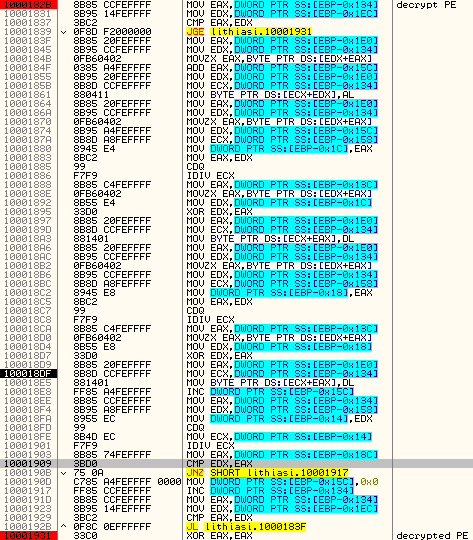The width and height of the screenshot is (473, 540).
Task: Click the down jump arrow at 1000190B
Action: click(64, 473)
